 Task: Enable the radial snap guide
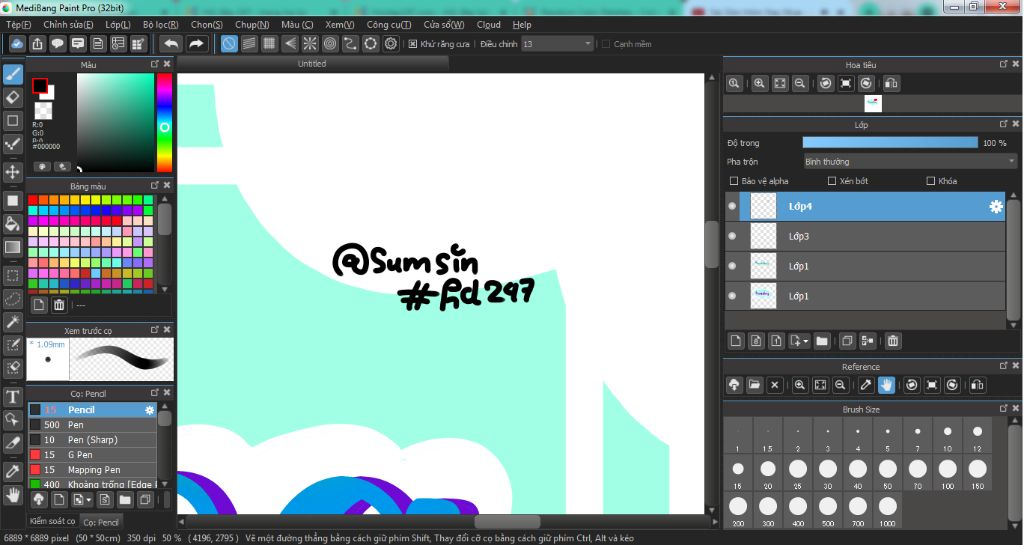(x=310, y=44)
